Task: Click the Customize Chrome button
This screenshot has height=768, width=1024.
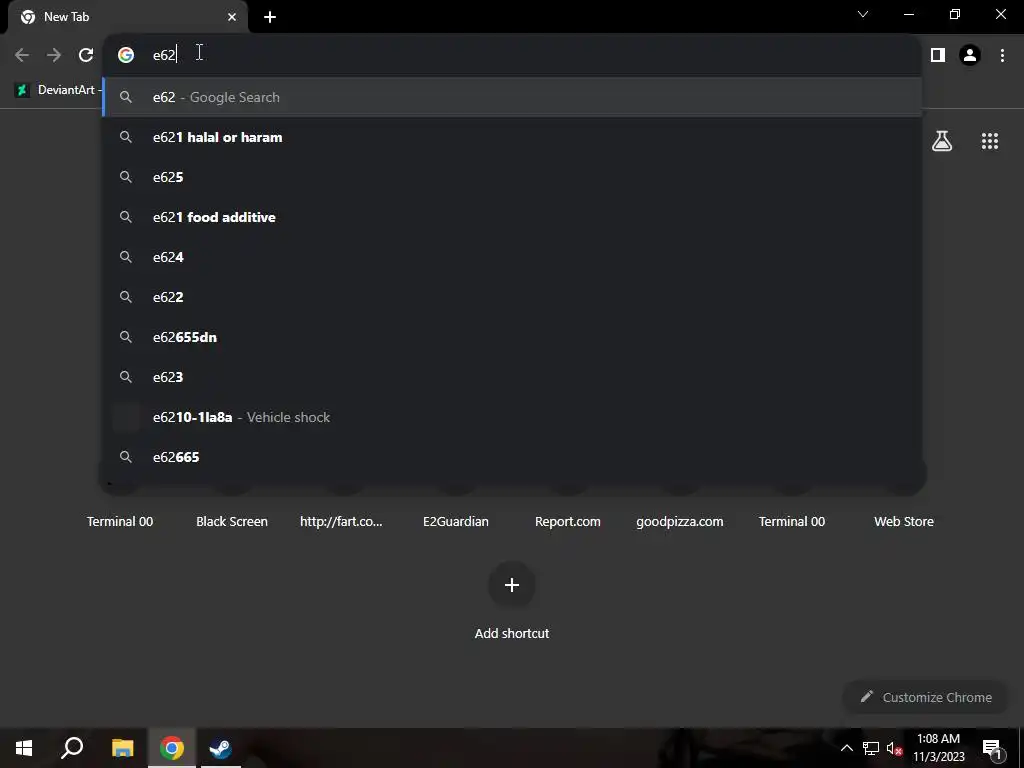Action: click(x=926, y=697)
